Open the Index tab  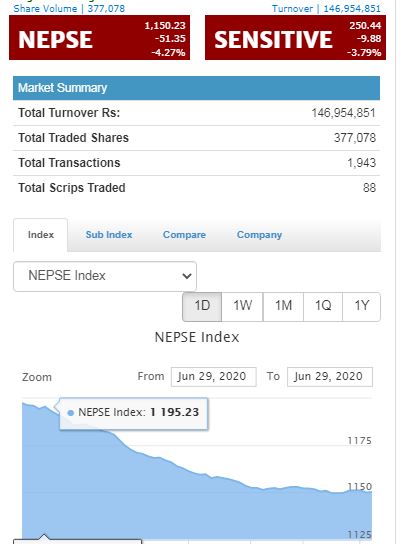click(x=41, y=235)
